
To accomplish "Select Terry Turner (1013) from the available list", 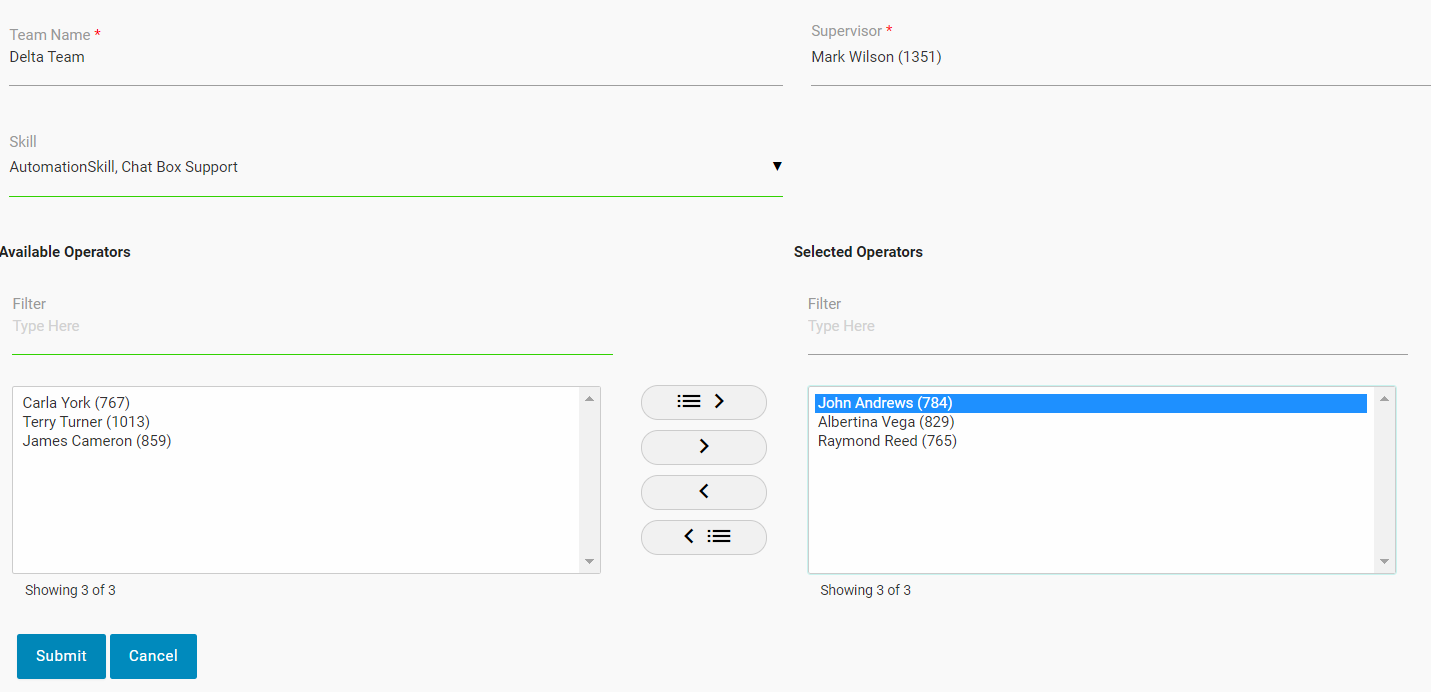I will [86, 422].
